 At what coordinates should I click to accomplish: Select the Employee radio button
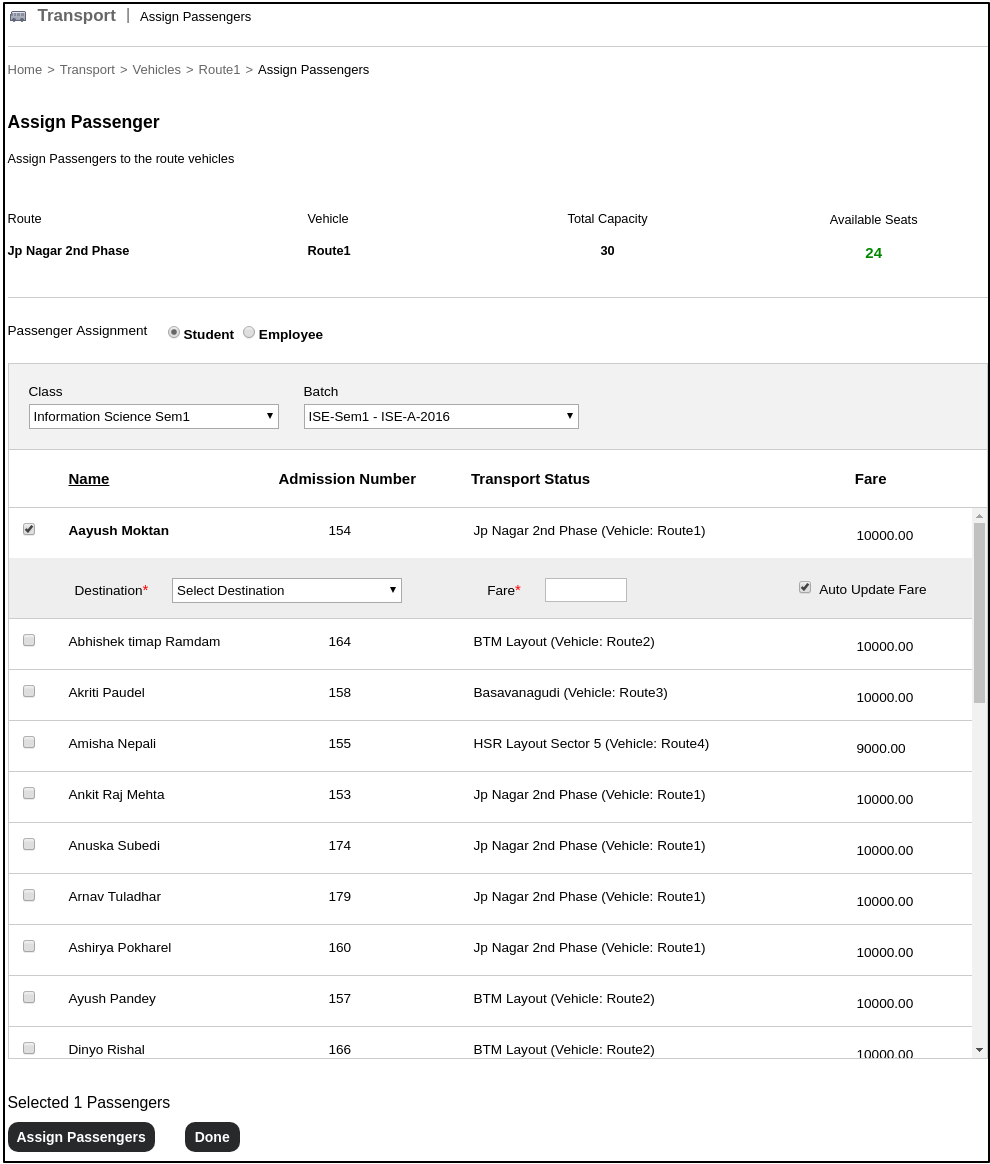coord(249,332)
